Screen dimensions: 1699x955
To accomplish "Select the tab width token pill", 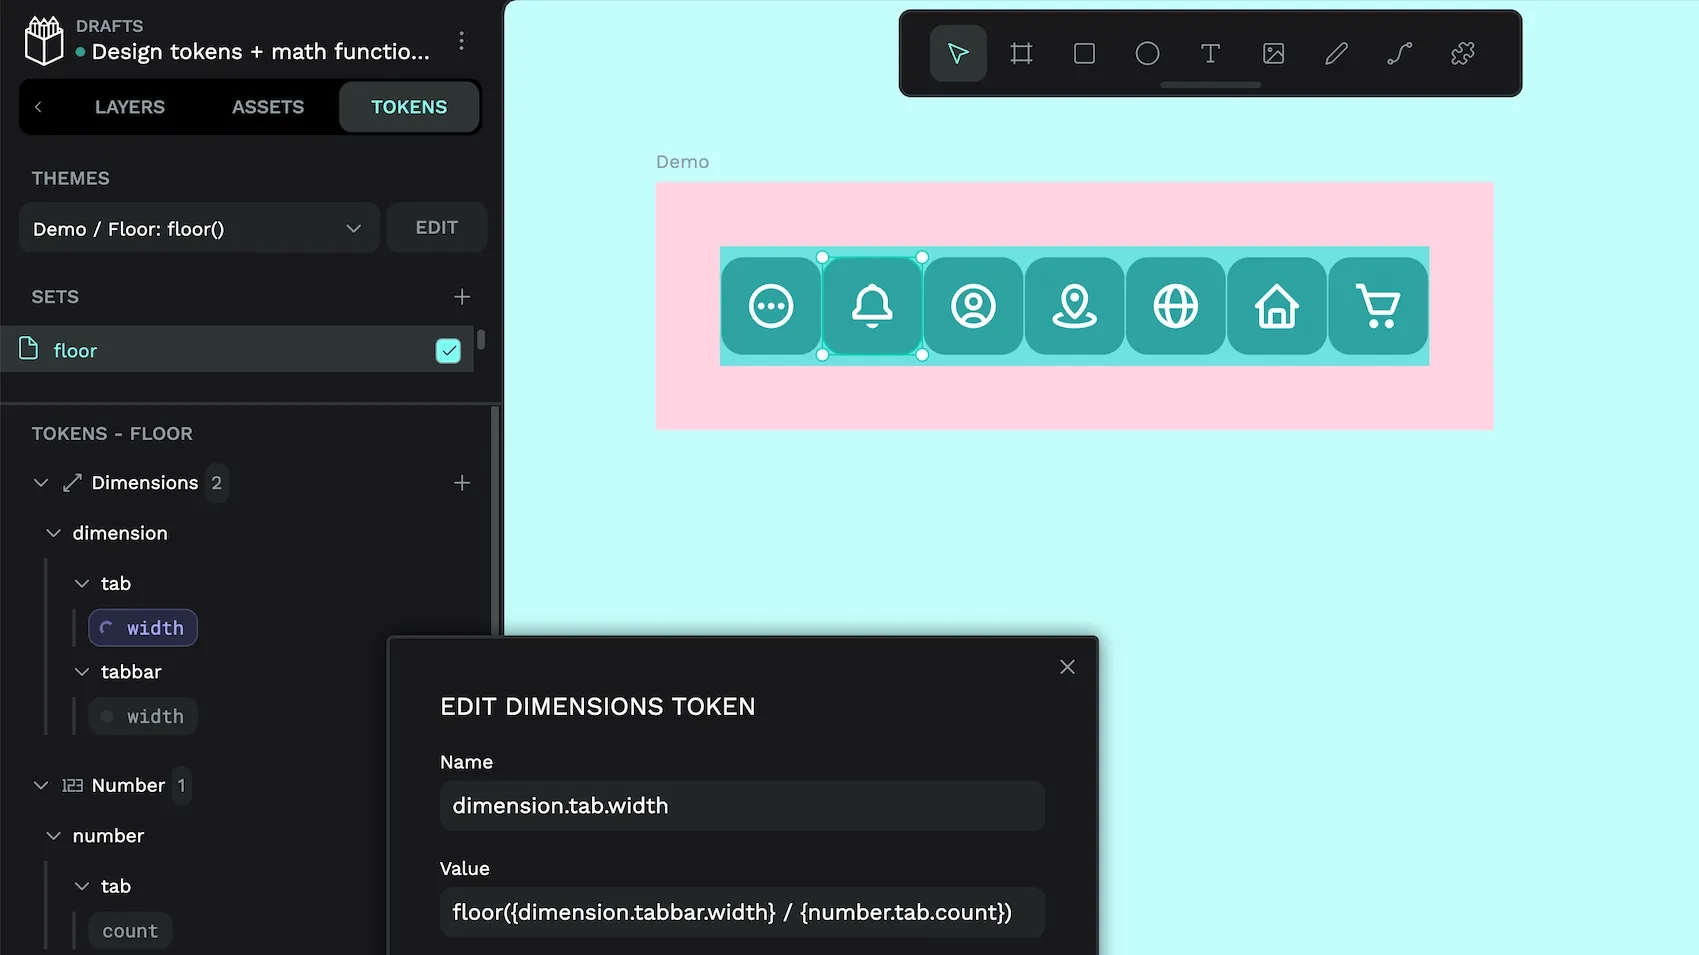I will click(143, 628).
